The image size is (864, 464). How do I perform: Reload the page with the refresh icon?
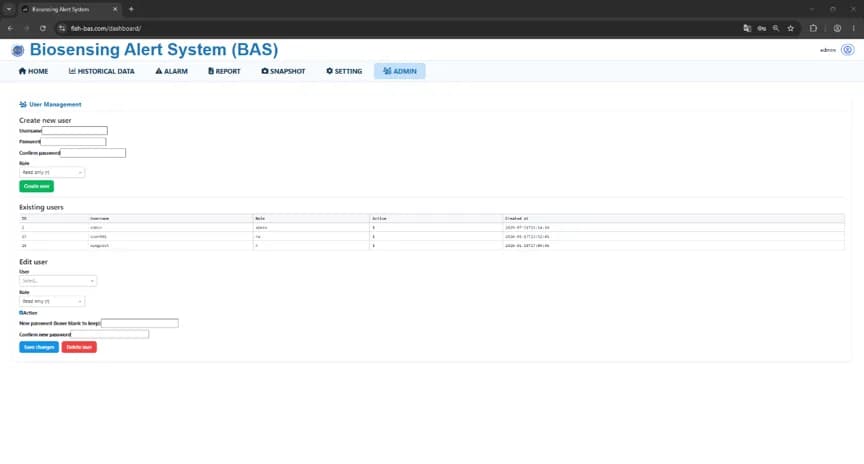pos(42,28)
